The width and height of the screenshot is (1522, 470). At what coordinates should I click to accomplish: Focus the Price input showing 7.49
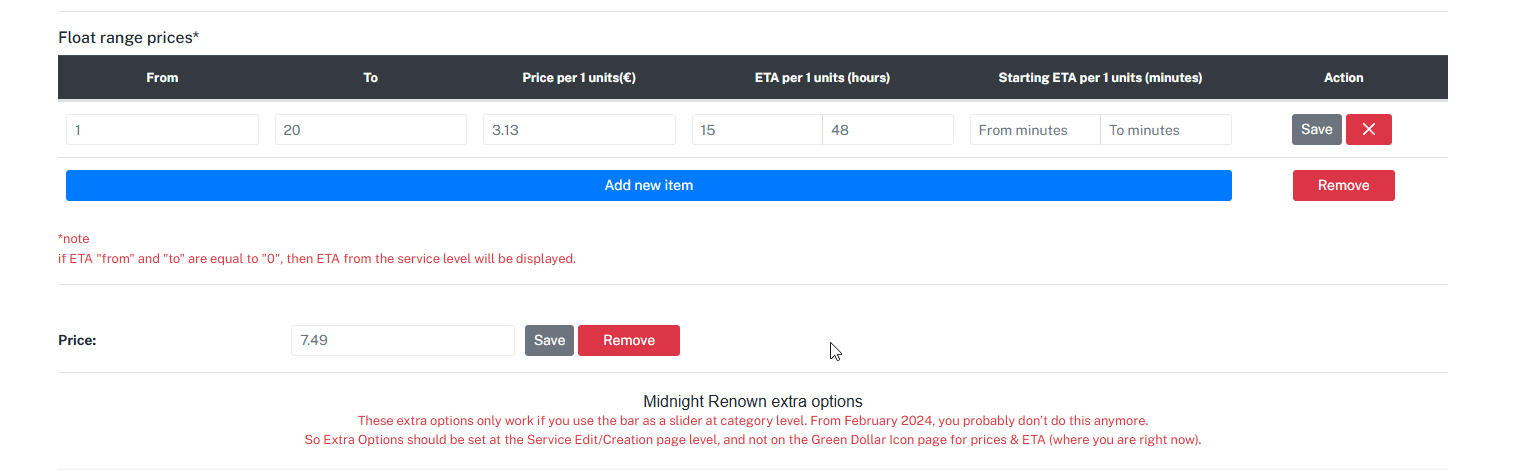tap(402, 340)
